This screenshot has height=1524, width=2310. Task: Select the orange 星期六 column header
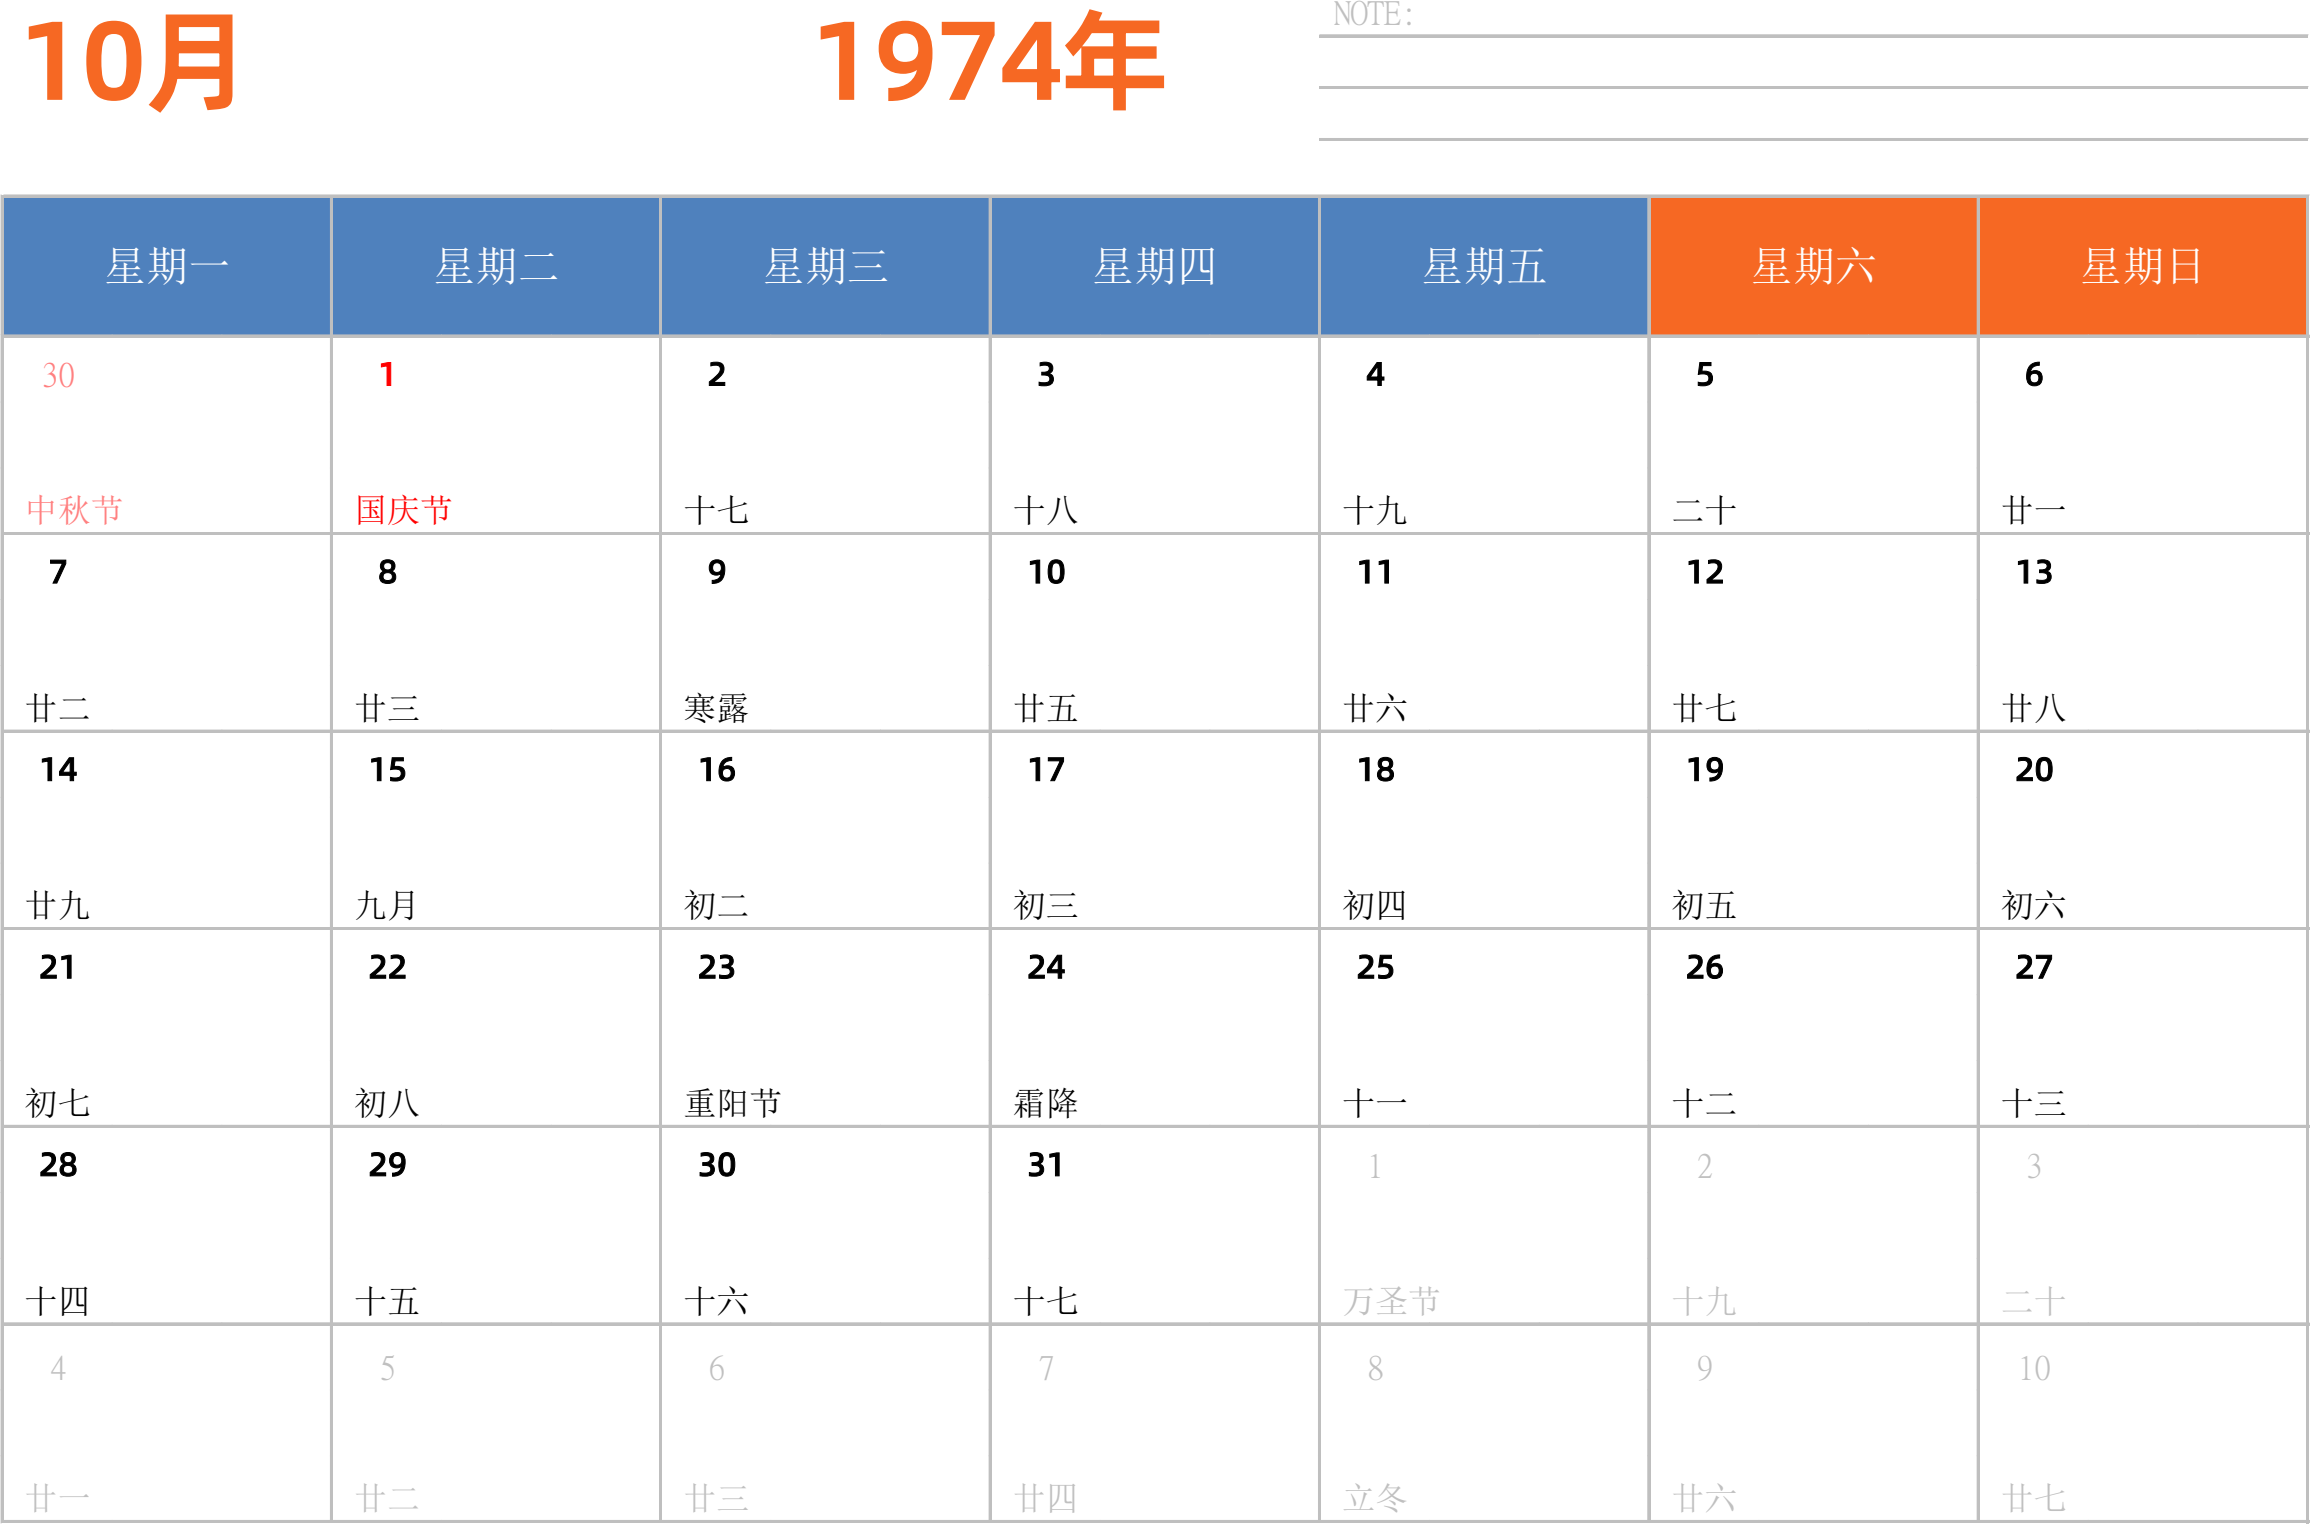tap(1813, 266)
